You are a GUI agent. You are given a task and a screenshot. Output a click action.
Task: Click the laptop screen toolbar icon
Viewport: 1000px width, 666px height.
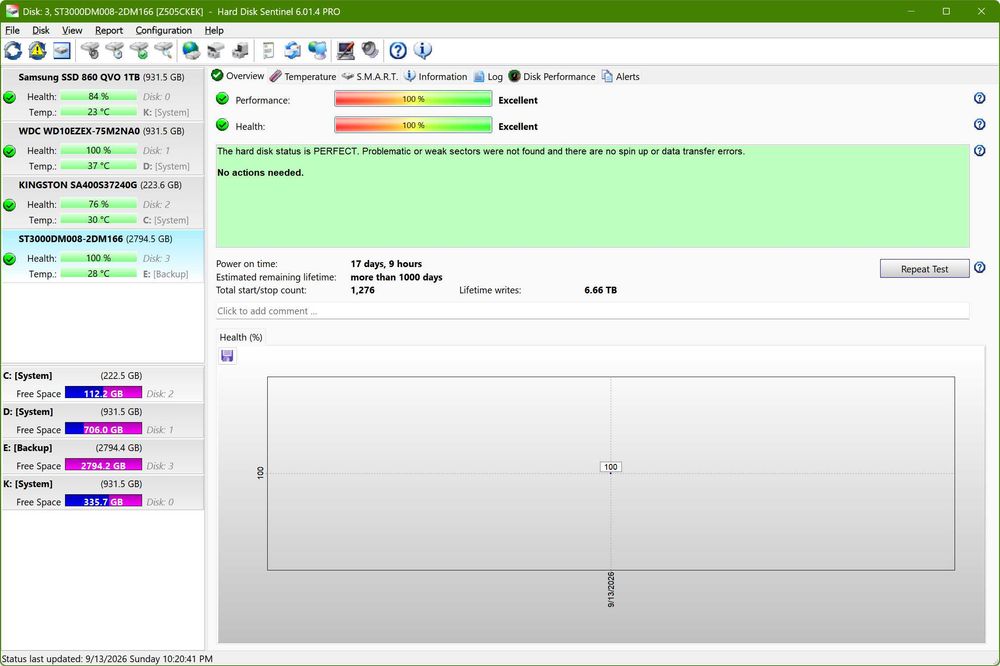pyautogui.click(x=346, y=50)
